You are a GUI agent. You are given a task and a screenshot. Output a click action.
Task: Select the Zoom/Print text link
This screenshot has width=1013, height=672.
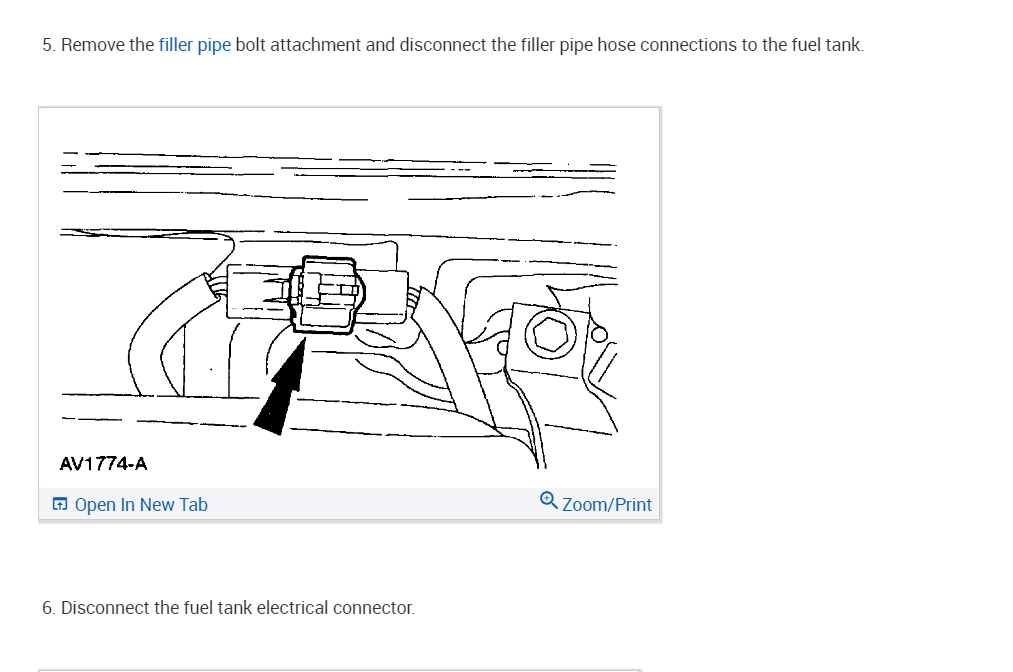click(x=607, y=505)
